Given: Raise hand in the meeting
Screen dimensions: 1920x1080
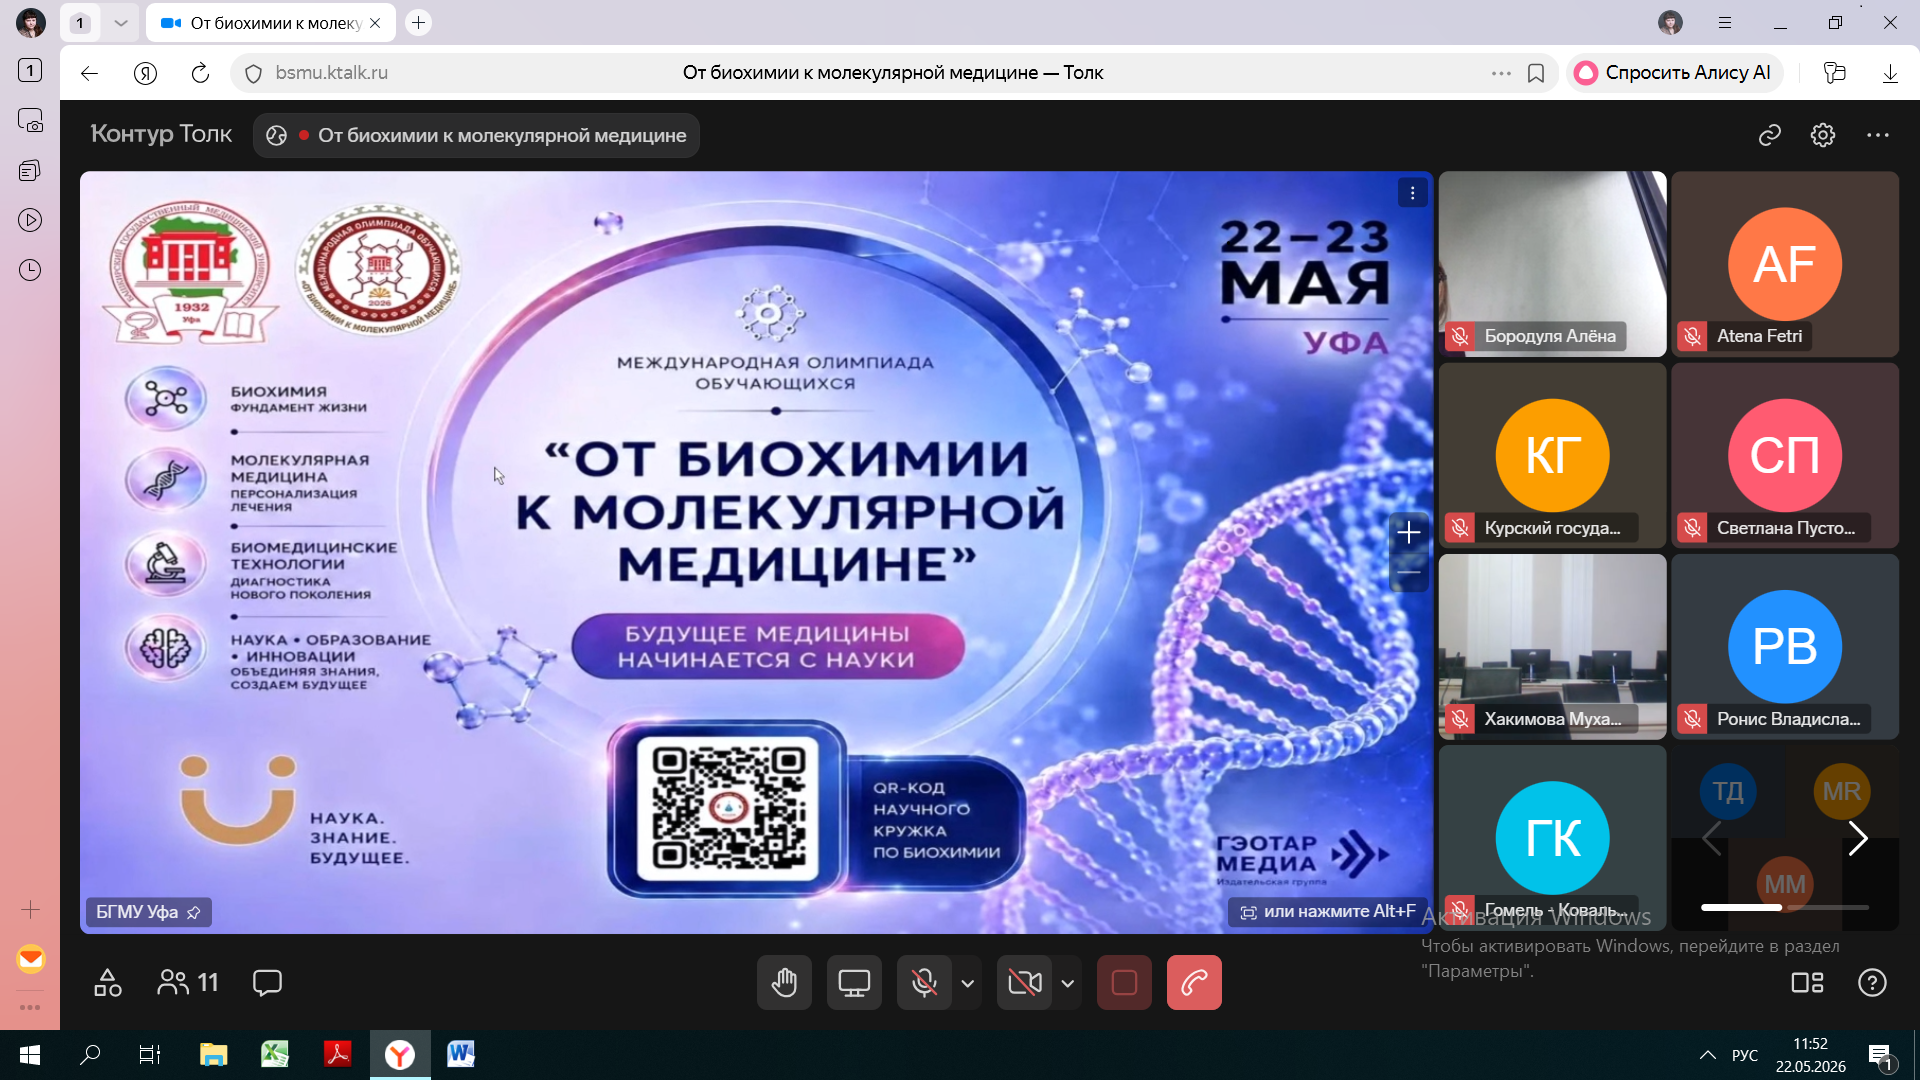Looking at the screenshot, I should [x=784, y=983].
